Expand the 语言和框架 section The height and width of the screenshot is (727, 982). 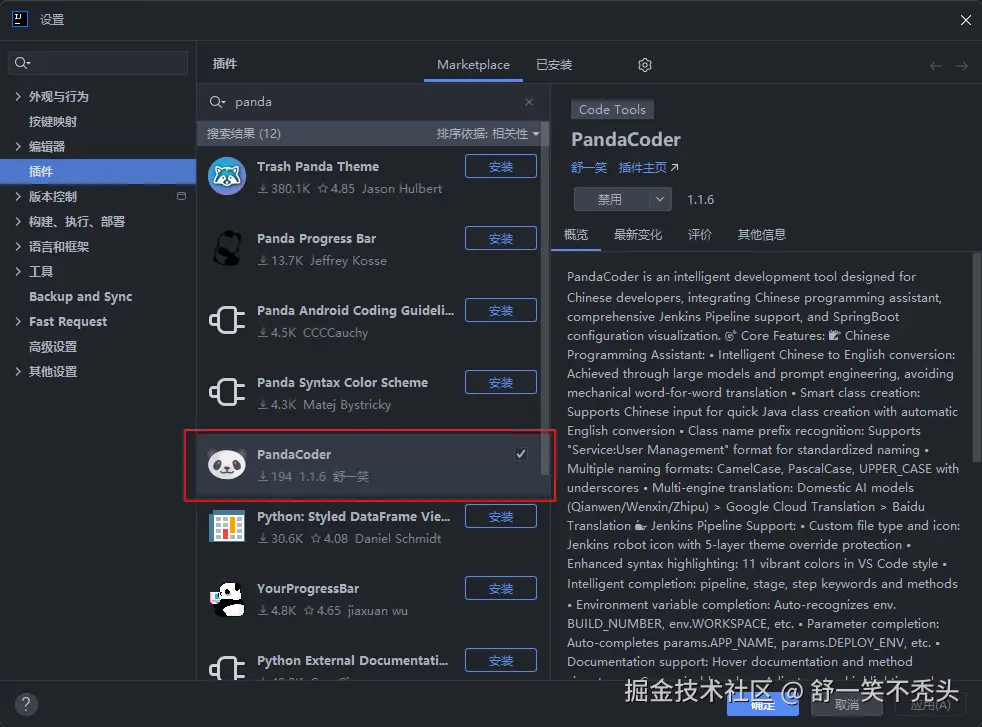[x=18, y=247]
